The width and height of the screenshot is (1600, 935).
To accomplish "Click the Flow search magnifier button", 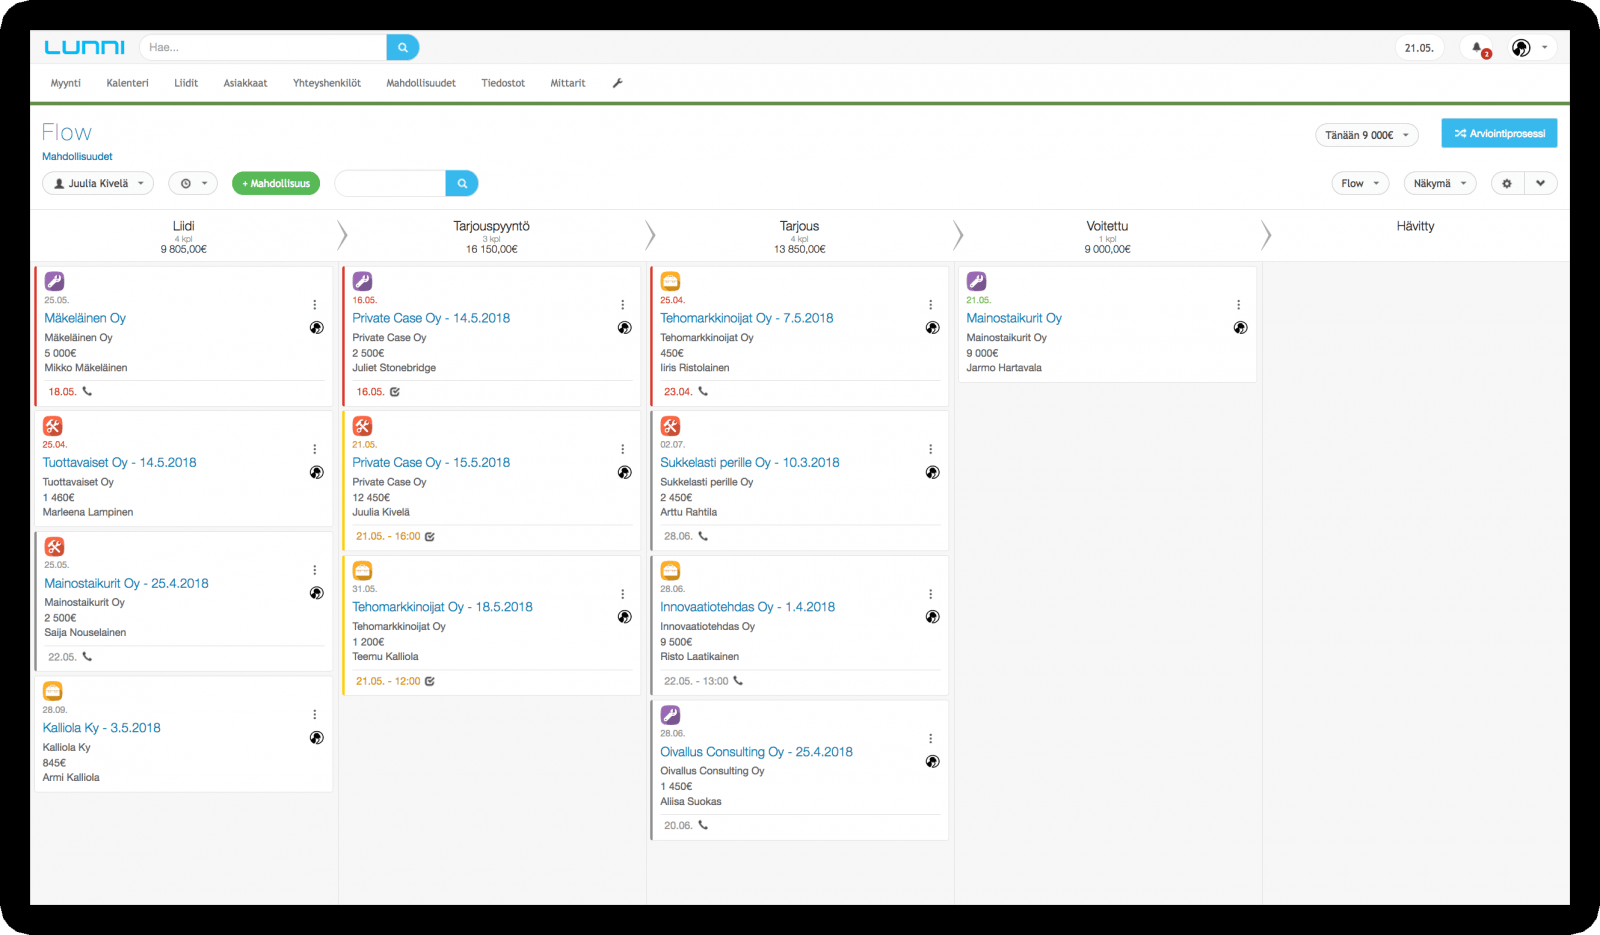I will 462,183.
